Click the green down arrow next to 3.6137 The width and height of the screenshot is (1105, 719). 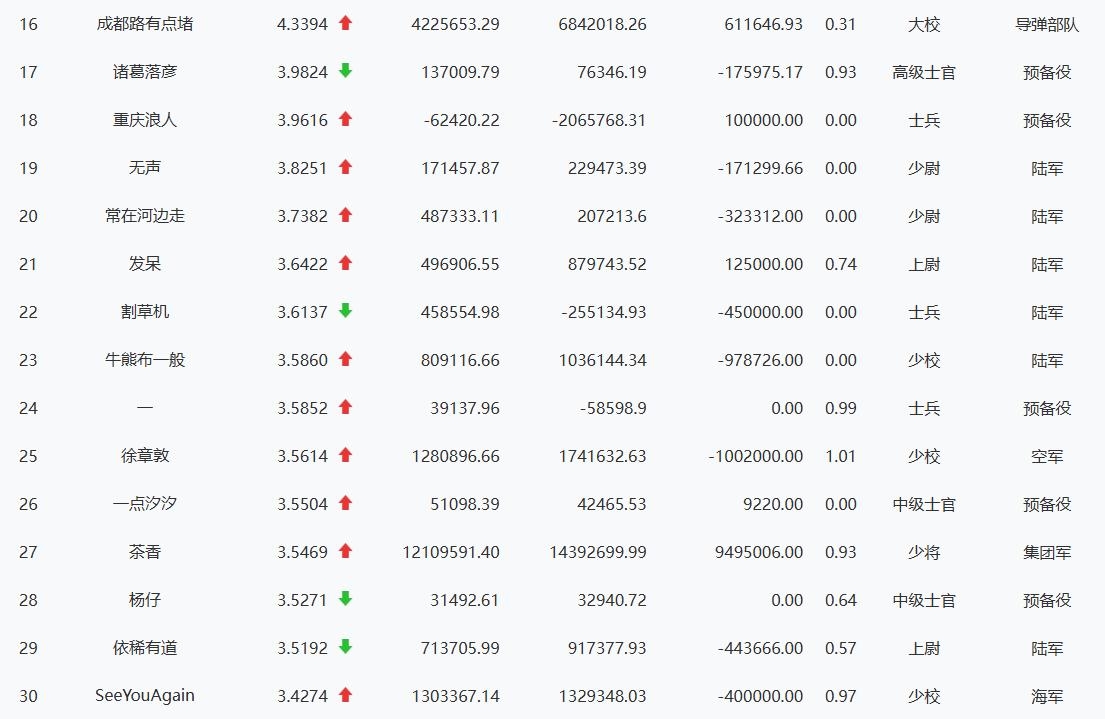345,311
